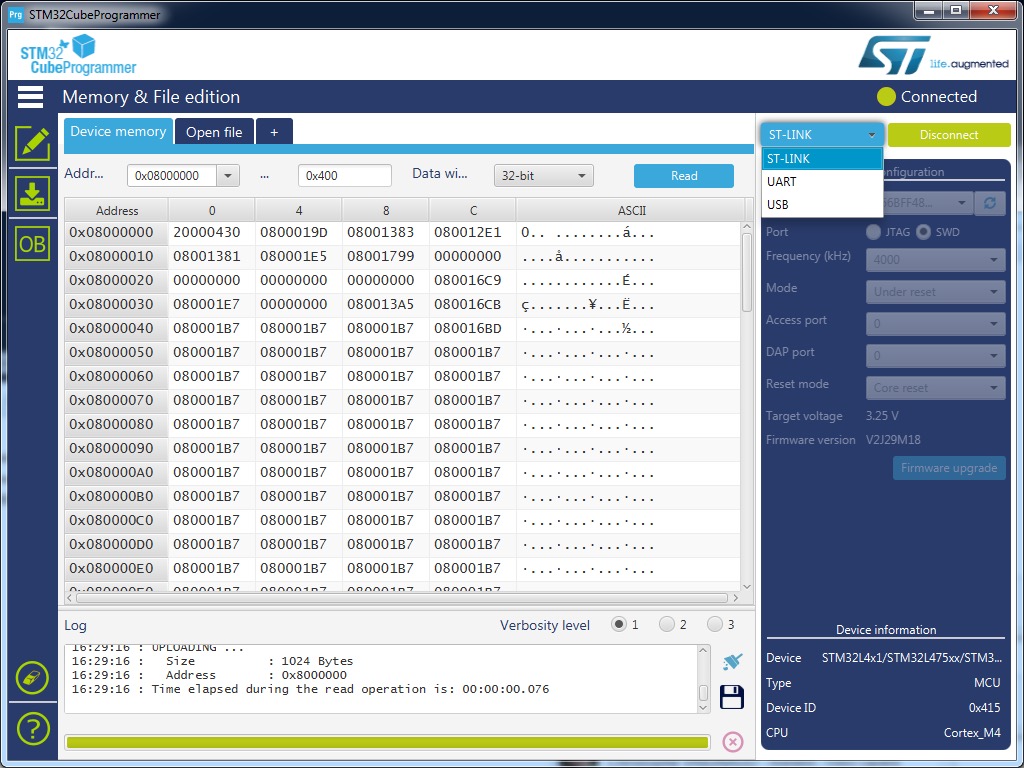Open the Option Bytes (OB) panel

coord(32,244)
